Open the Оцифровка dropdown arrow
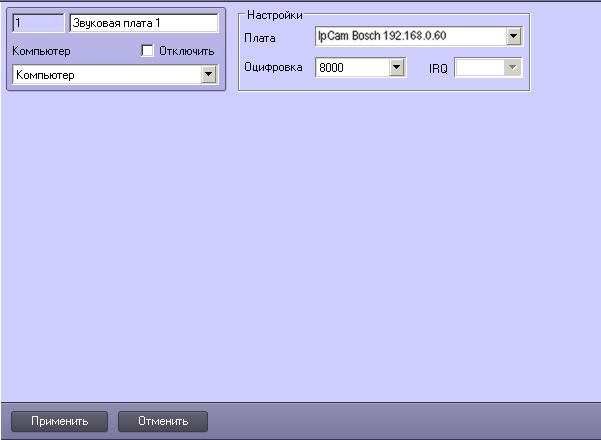Screen dimensions: 601x440 396,68
